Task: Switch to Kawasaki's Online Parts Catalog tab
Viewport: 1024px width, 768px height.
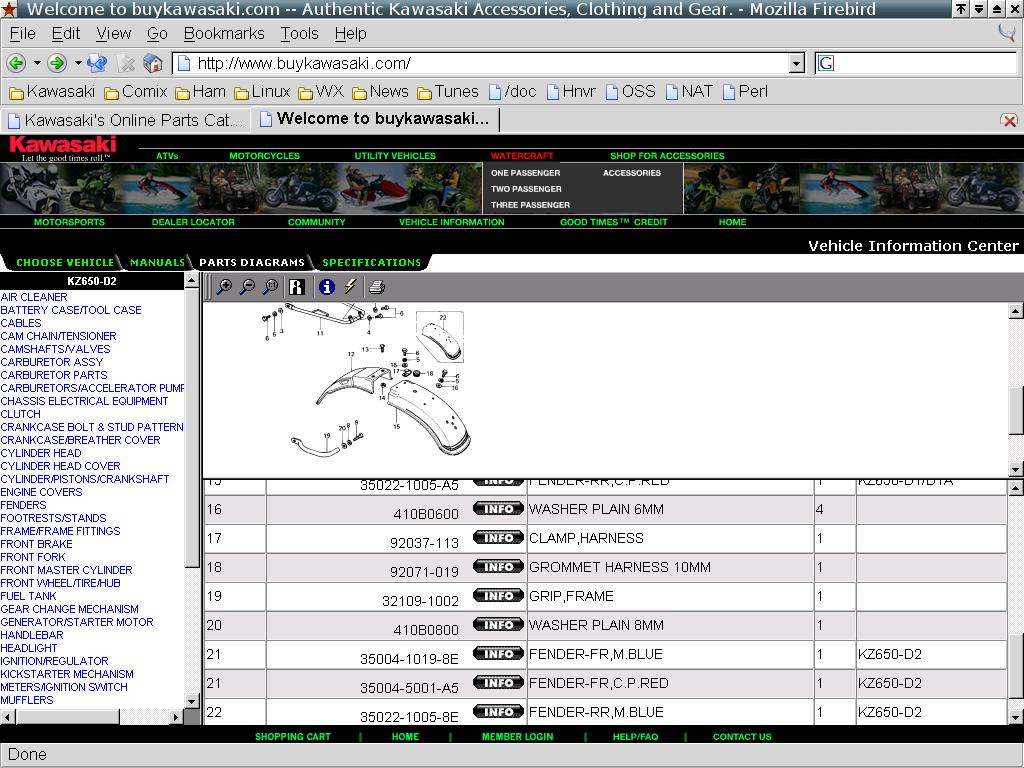Action: [125, 120]
